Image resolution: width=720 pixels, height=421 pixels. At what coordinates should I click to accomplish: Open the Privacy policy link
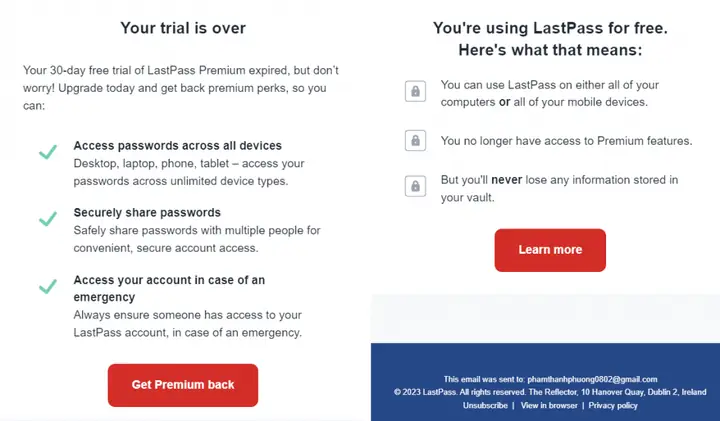click(x=613, y=405)
